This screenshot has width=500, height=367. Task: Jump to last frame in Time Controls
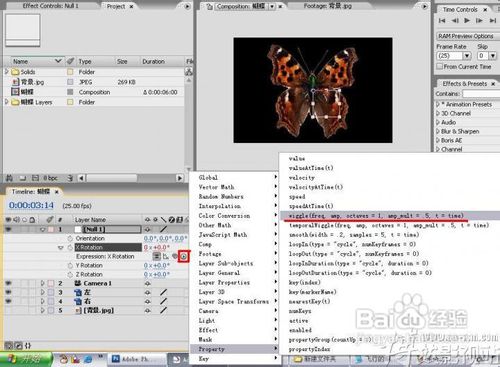492,21
